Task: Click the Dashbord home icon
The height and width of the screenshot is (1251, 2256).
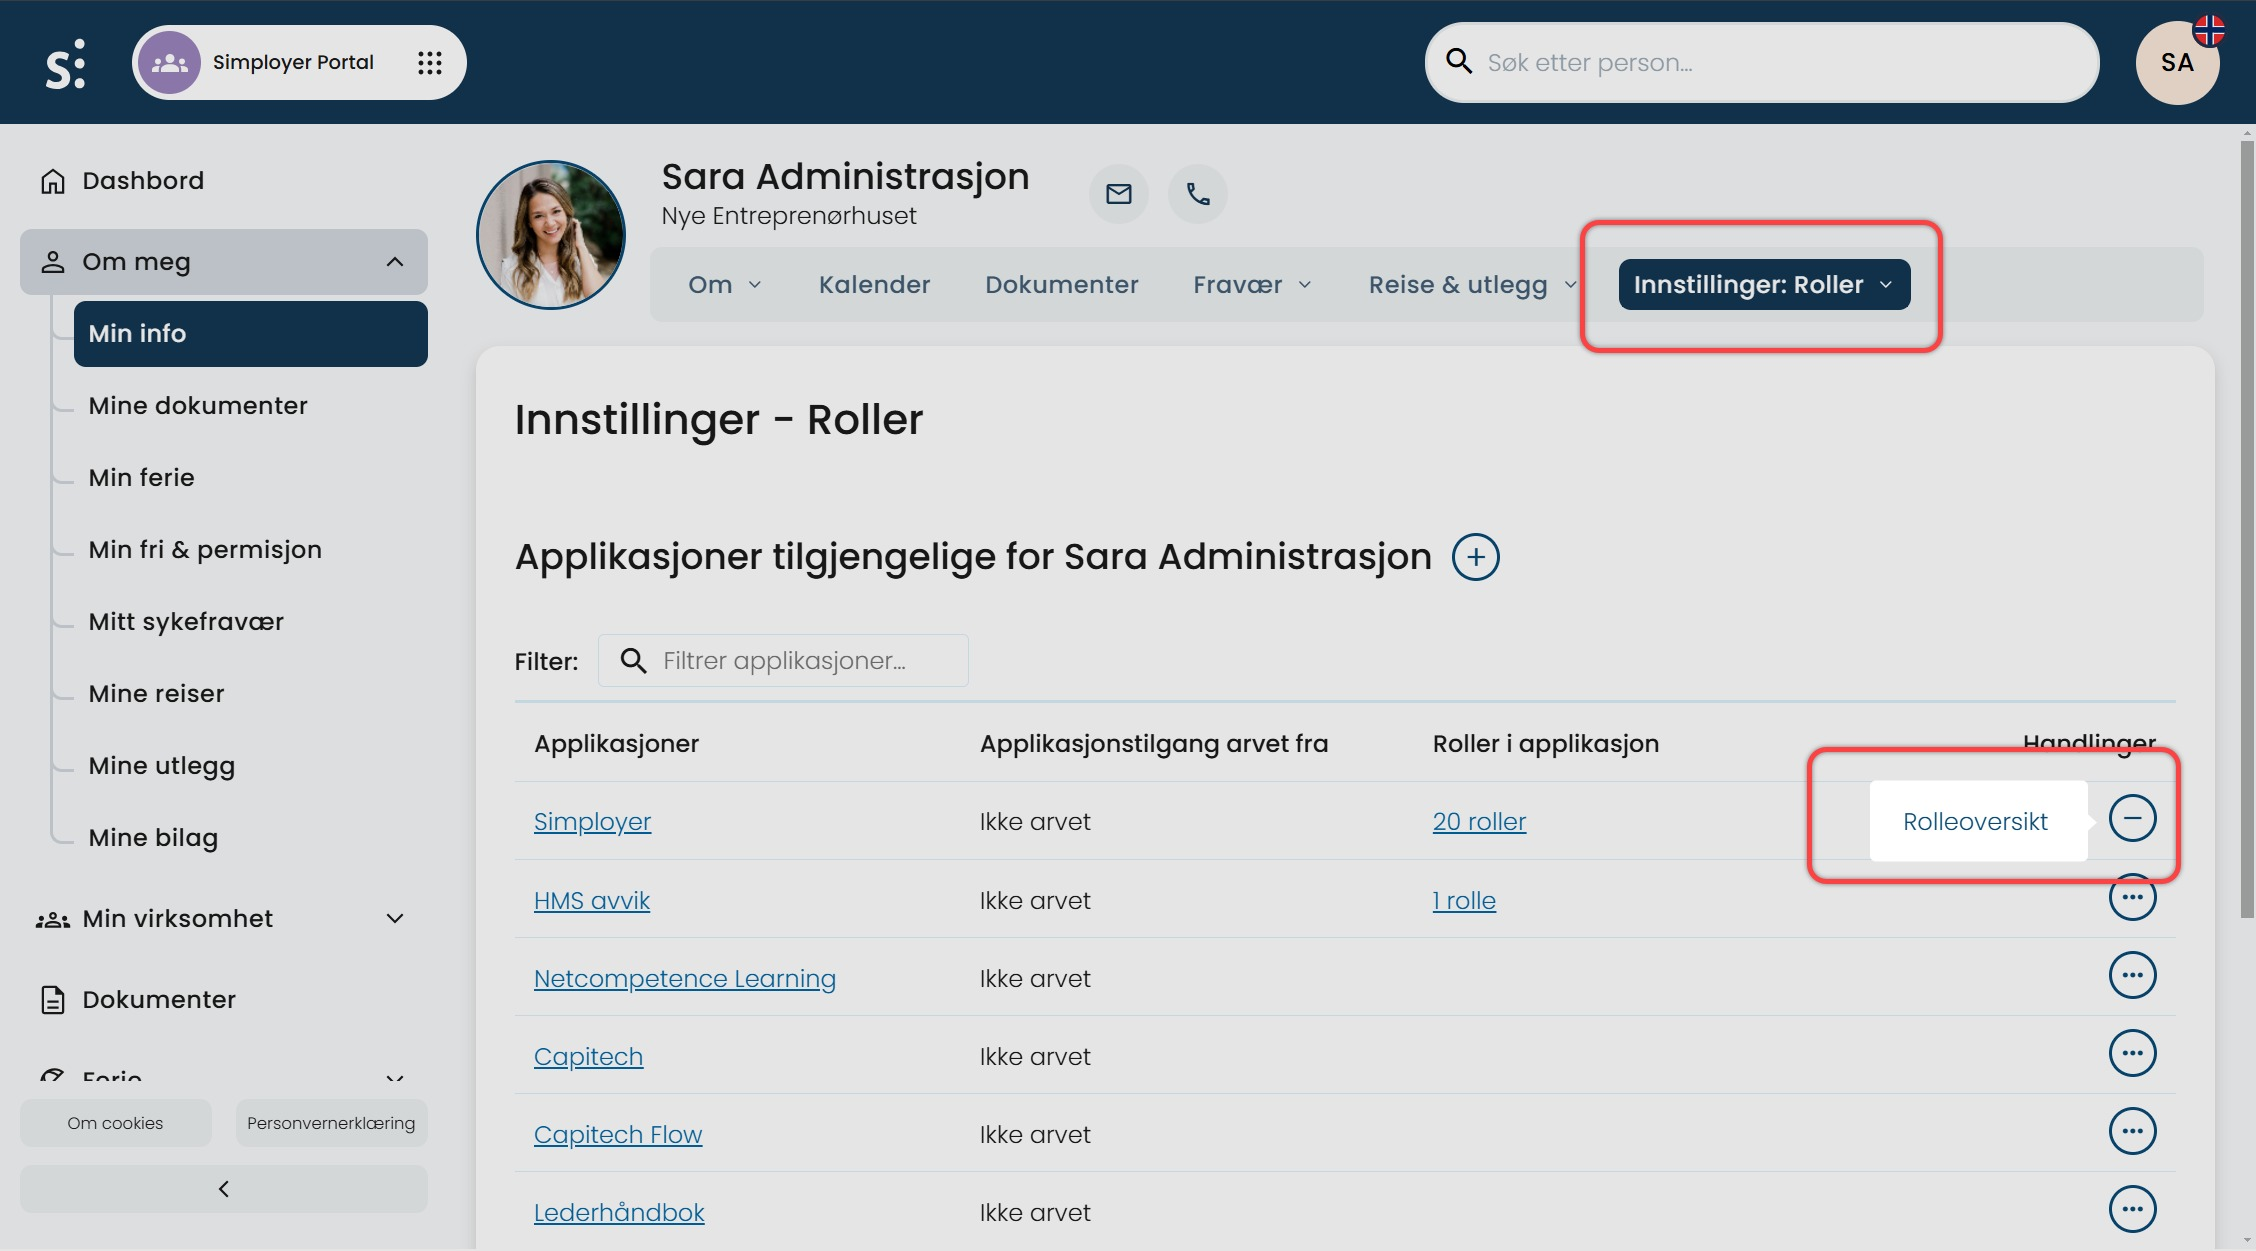Action: (x=53, y=181)
